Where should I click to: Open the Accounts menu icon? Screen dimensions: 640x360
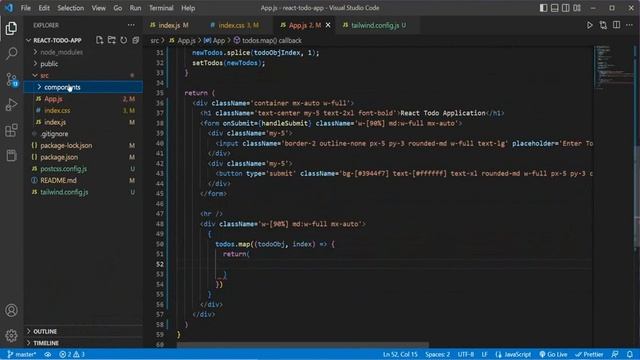pos(11,311)
